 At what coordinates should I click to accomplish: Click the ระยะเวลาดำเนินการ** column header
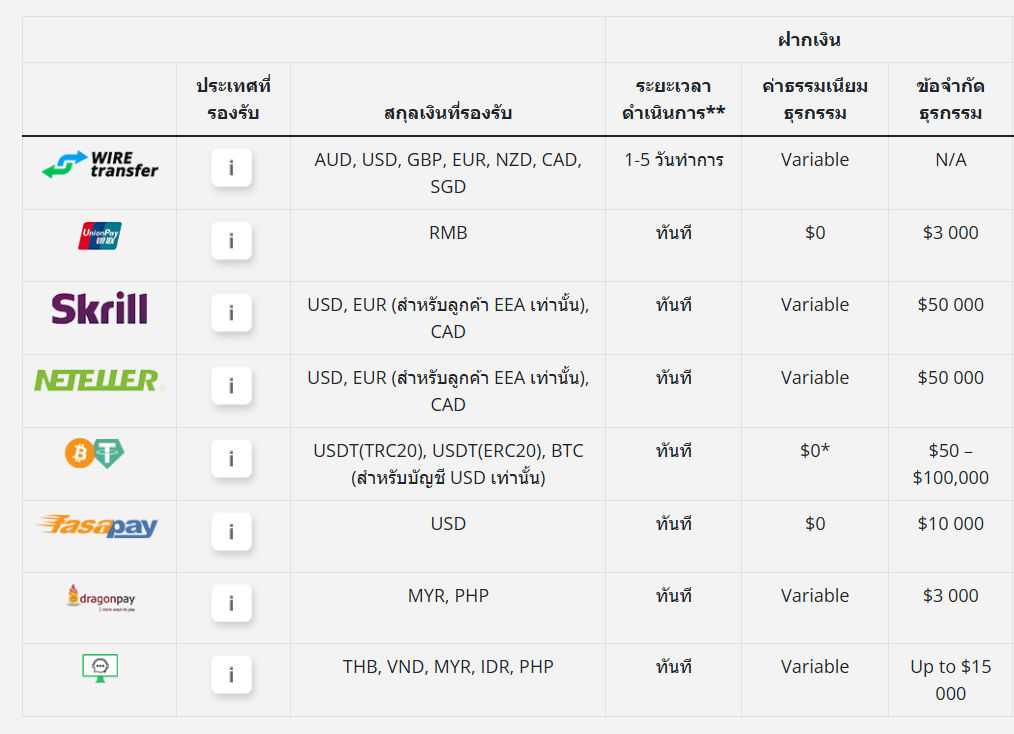(x=673, y=99)
